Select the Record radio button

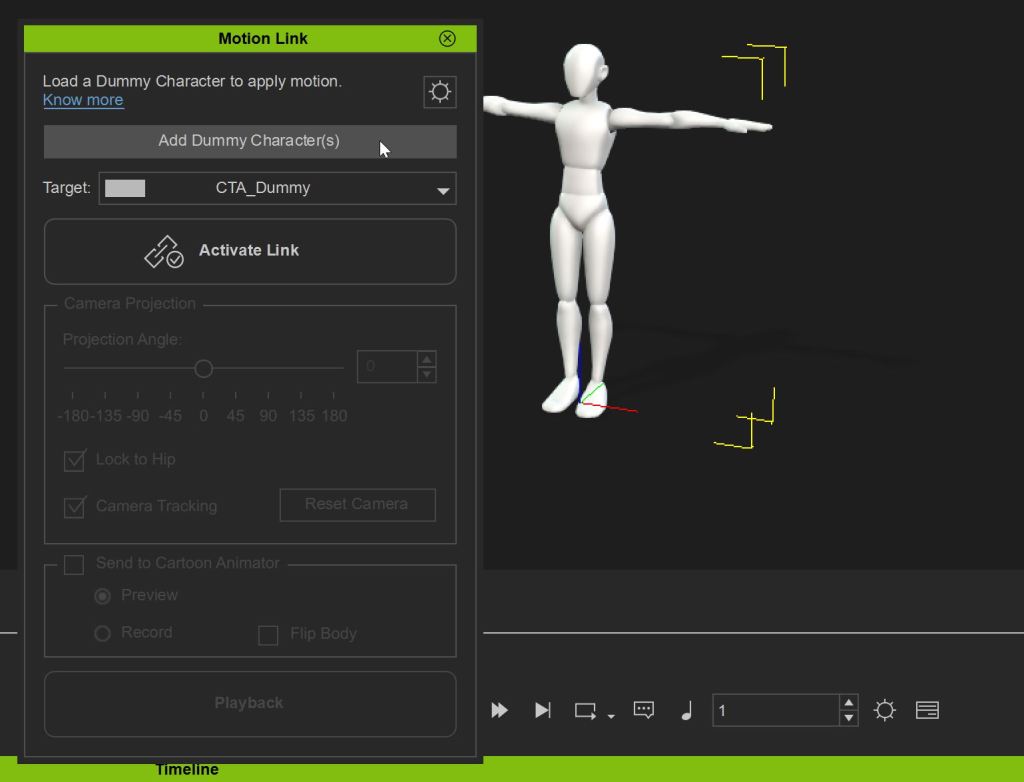[103, 632]
